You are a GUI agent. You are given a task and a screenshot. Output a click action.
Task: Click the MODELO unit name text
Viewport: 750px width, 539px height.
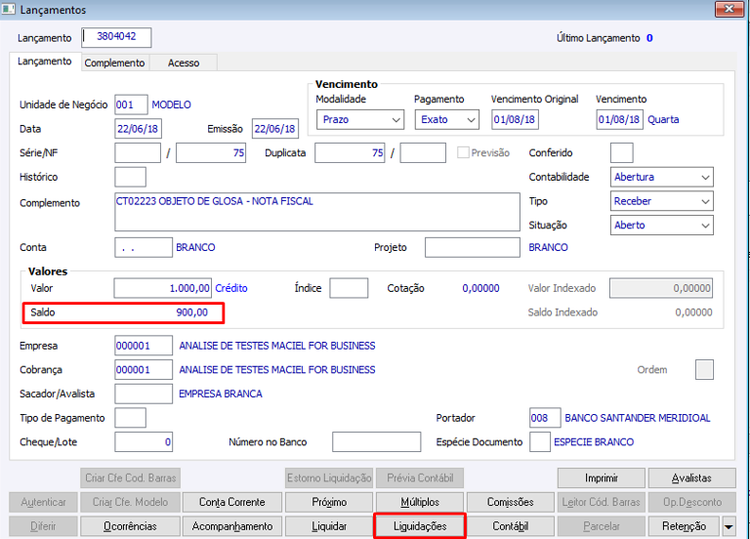(171, 105)
